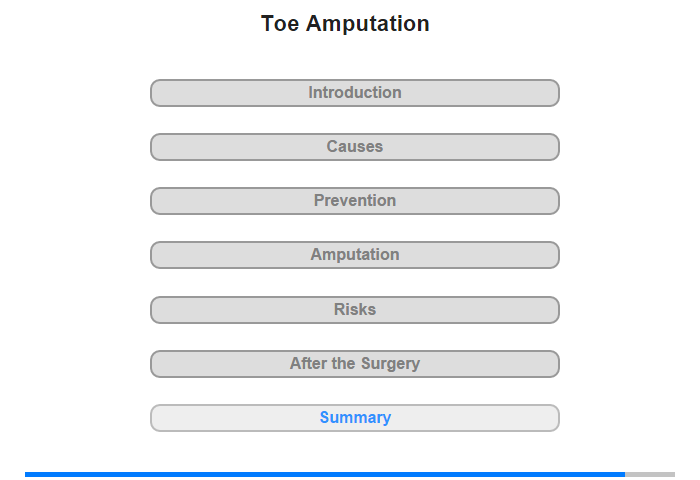Click the After the Surgery label text
This screenshot has width=700, height=480.
point(355,363)
